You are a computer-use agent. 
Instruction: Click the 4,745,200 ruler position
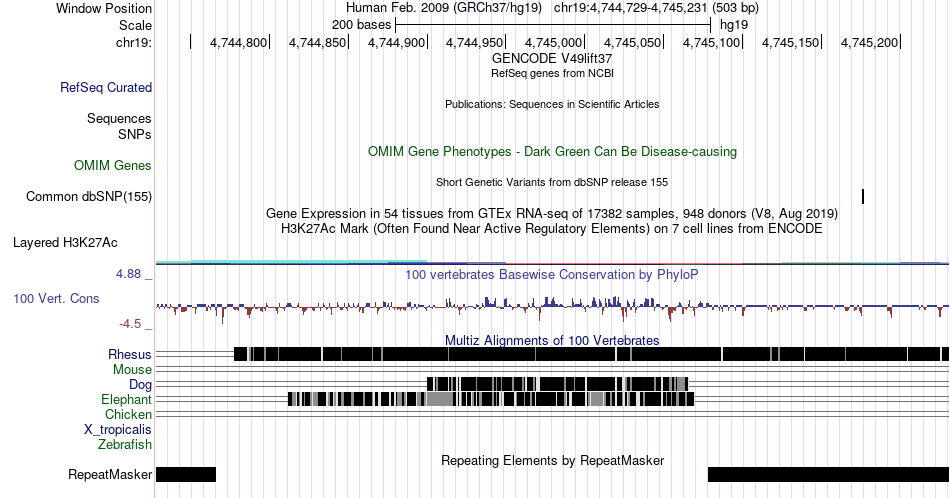[869, 42]
